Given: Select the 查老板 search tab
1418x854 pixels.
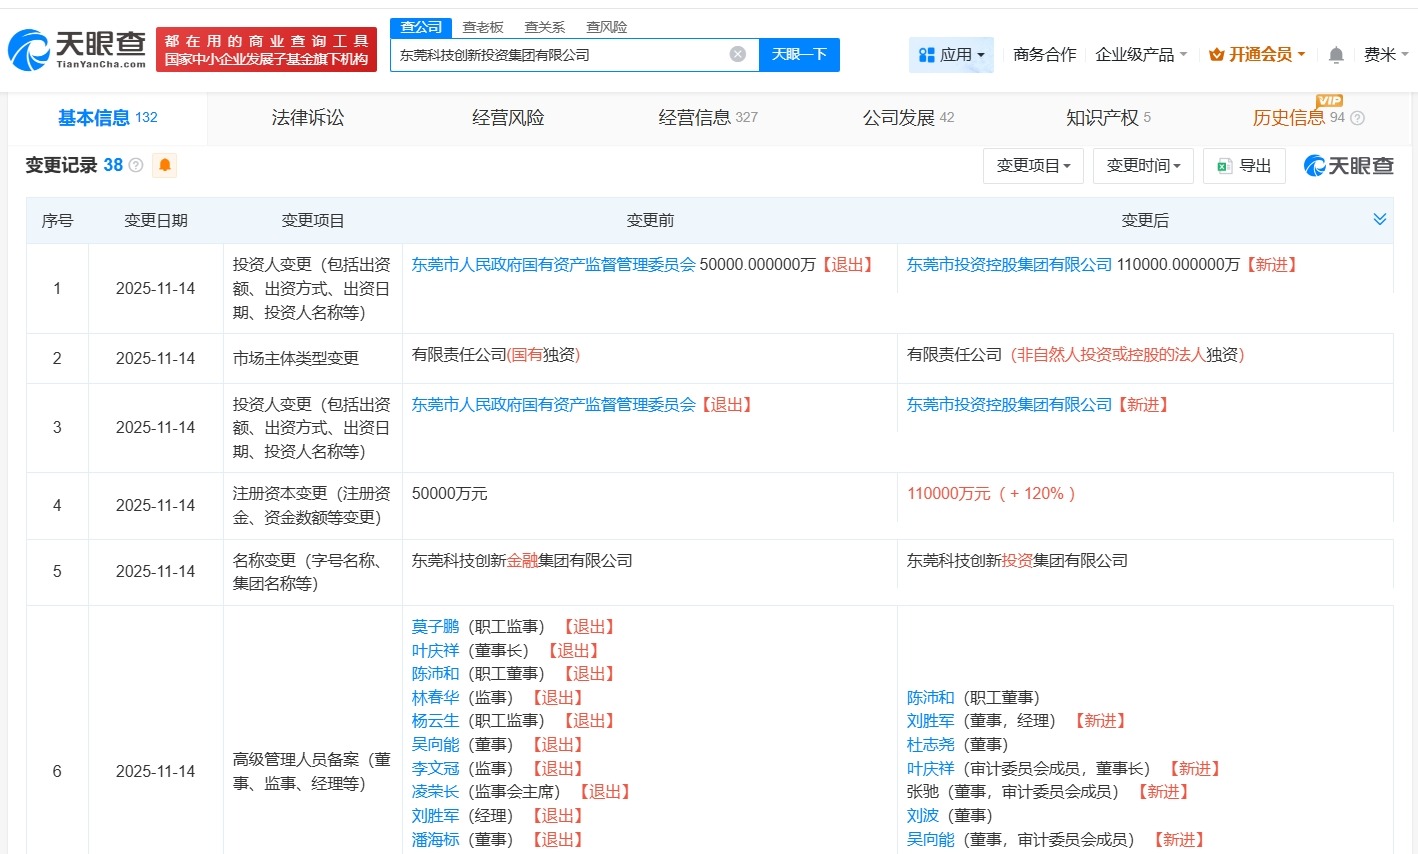Looking at the screenshot, I should pos(485,27).
